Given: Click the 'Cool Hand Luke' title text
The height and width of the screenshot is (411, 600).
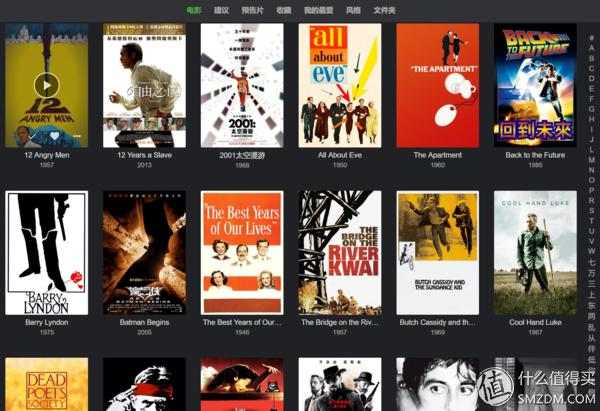Looking at the screenshot, I should click(535, 322).
